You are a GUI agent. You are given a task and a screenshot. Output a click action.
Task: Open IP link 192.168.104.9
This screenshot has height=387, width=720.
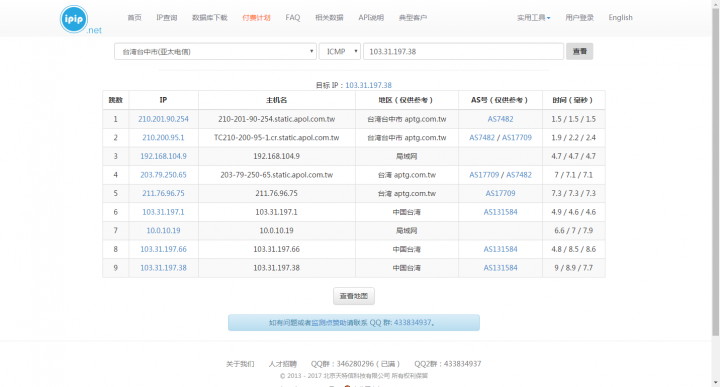pos(163,156)
